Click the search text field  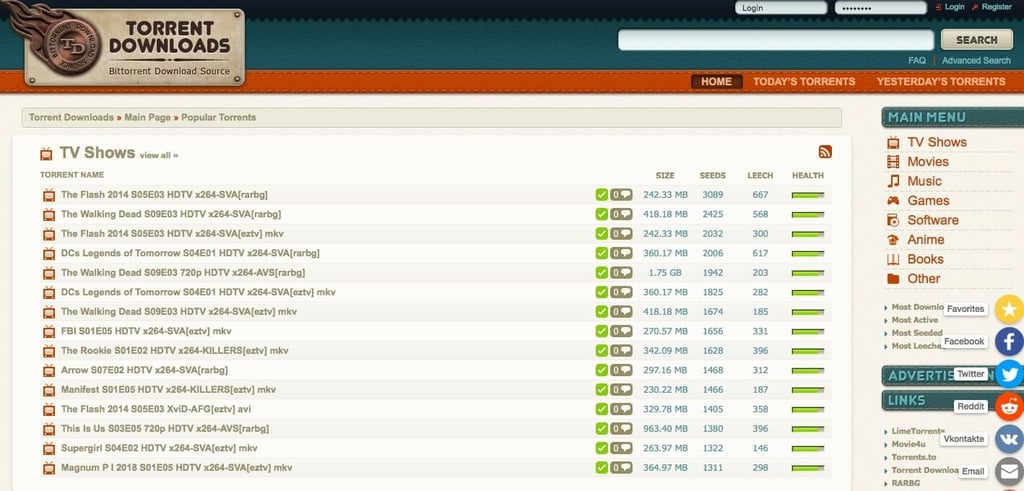(776, 40)
